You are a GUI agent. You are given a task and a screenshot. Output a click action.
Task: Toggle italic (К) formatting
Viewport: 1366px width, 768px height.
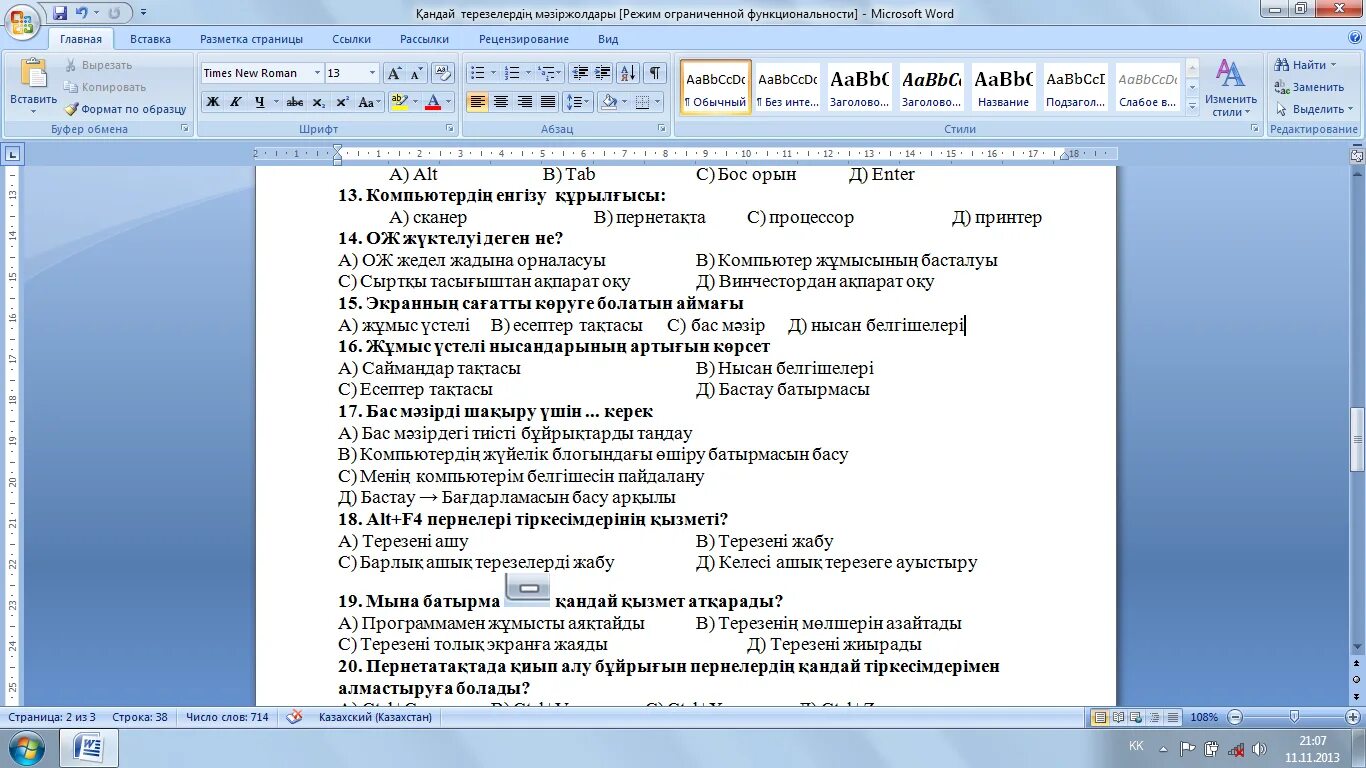click(236, 102)
